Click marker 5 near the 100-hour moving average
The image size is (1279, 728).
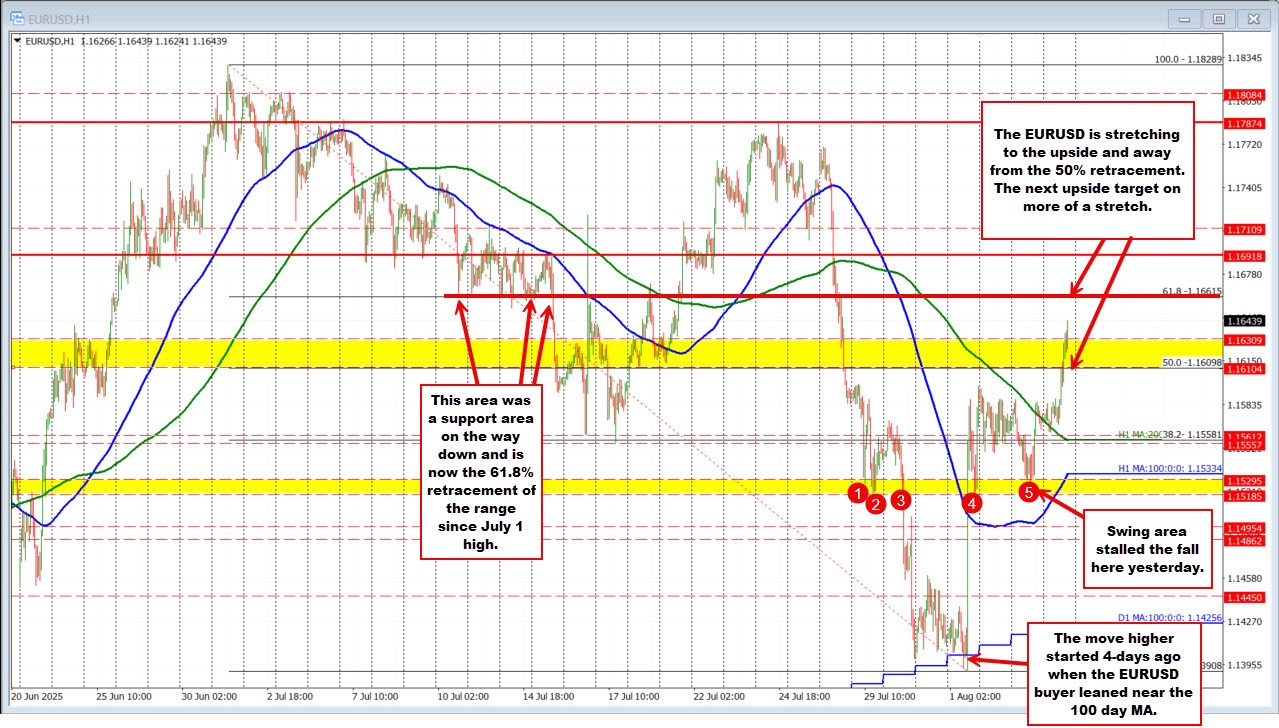[1029, 491]
